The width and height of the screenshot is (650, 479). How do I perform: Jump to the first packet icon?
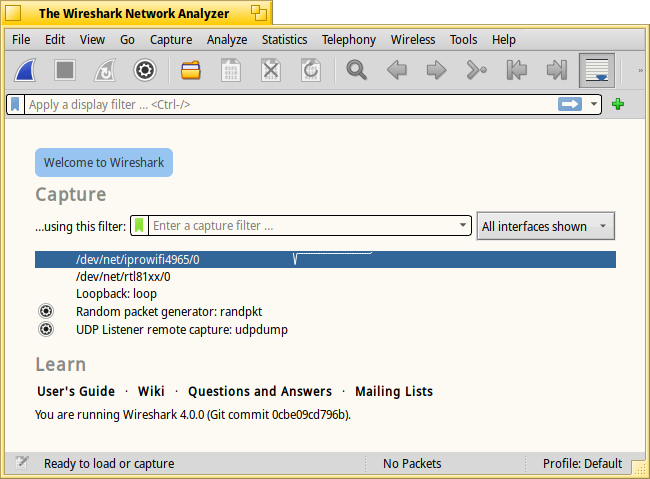tap(517, 70)
